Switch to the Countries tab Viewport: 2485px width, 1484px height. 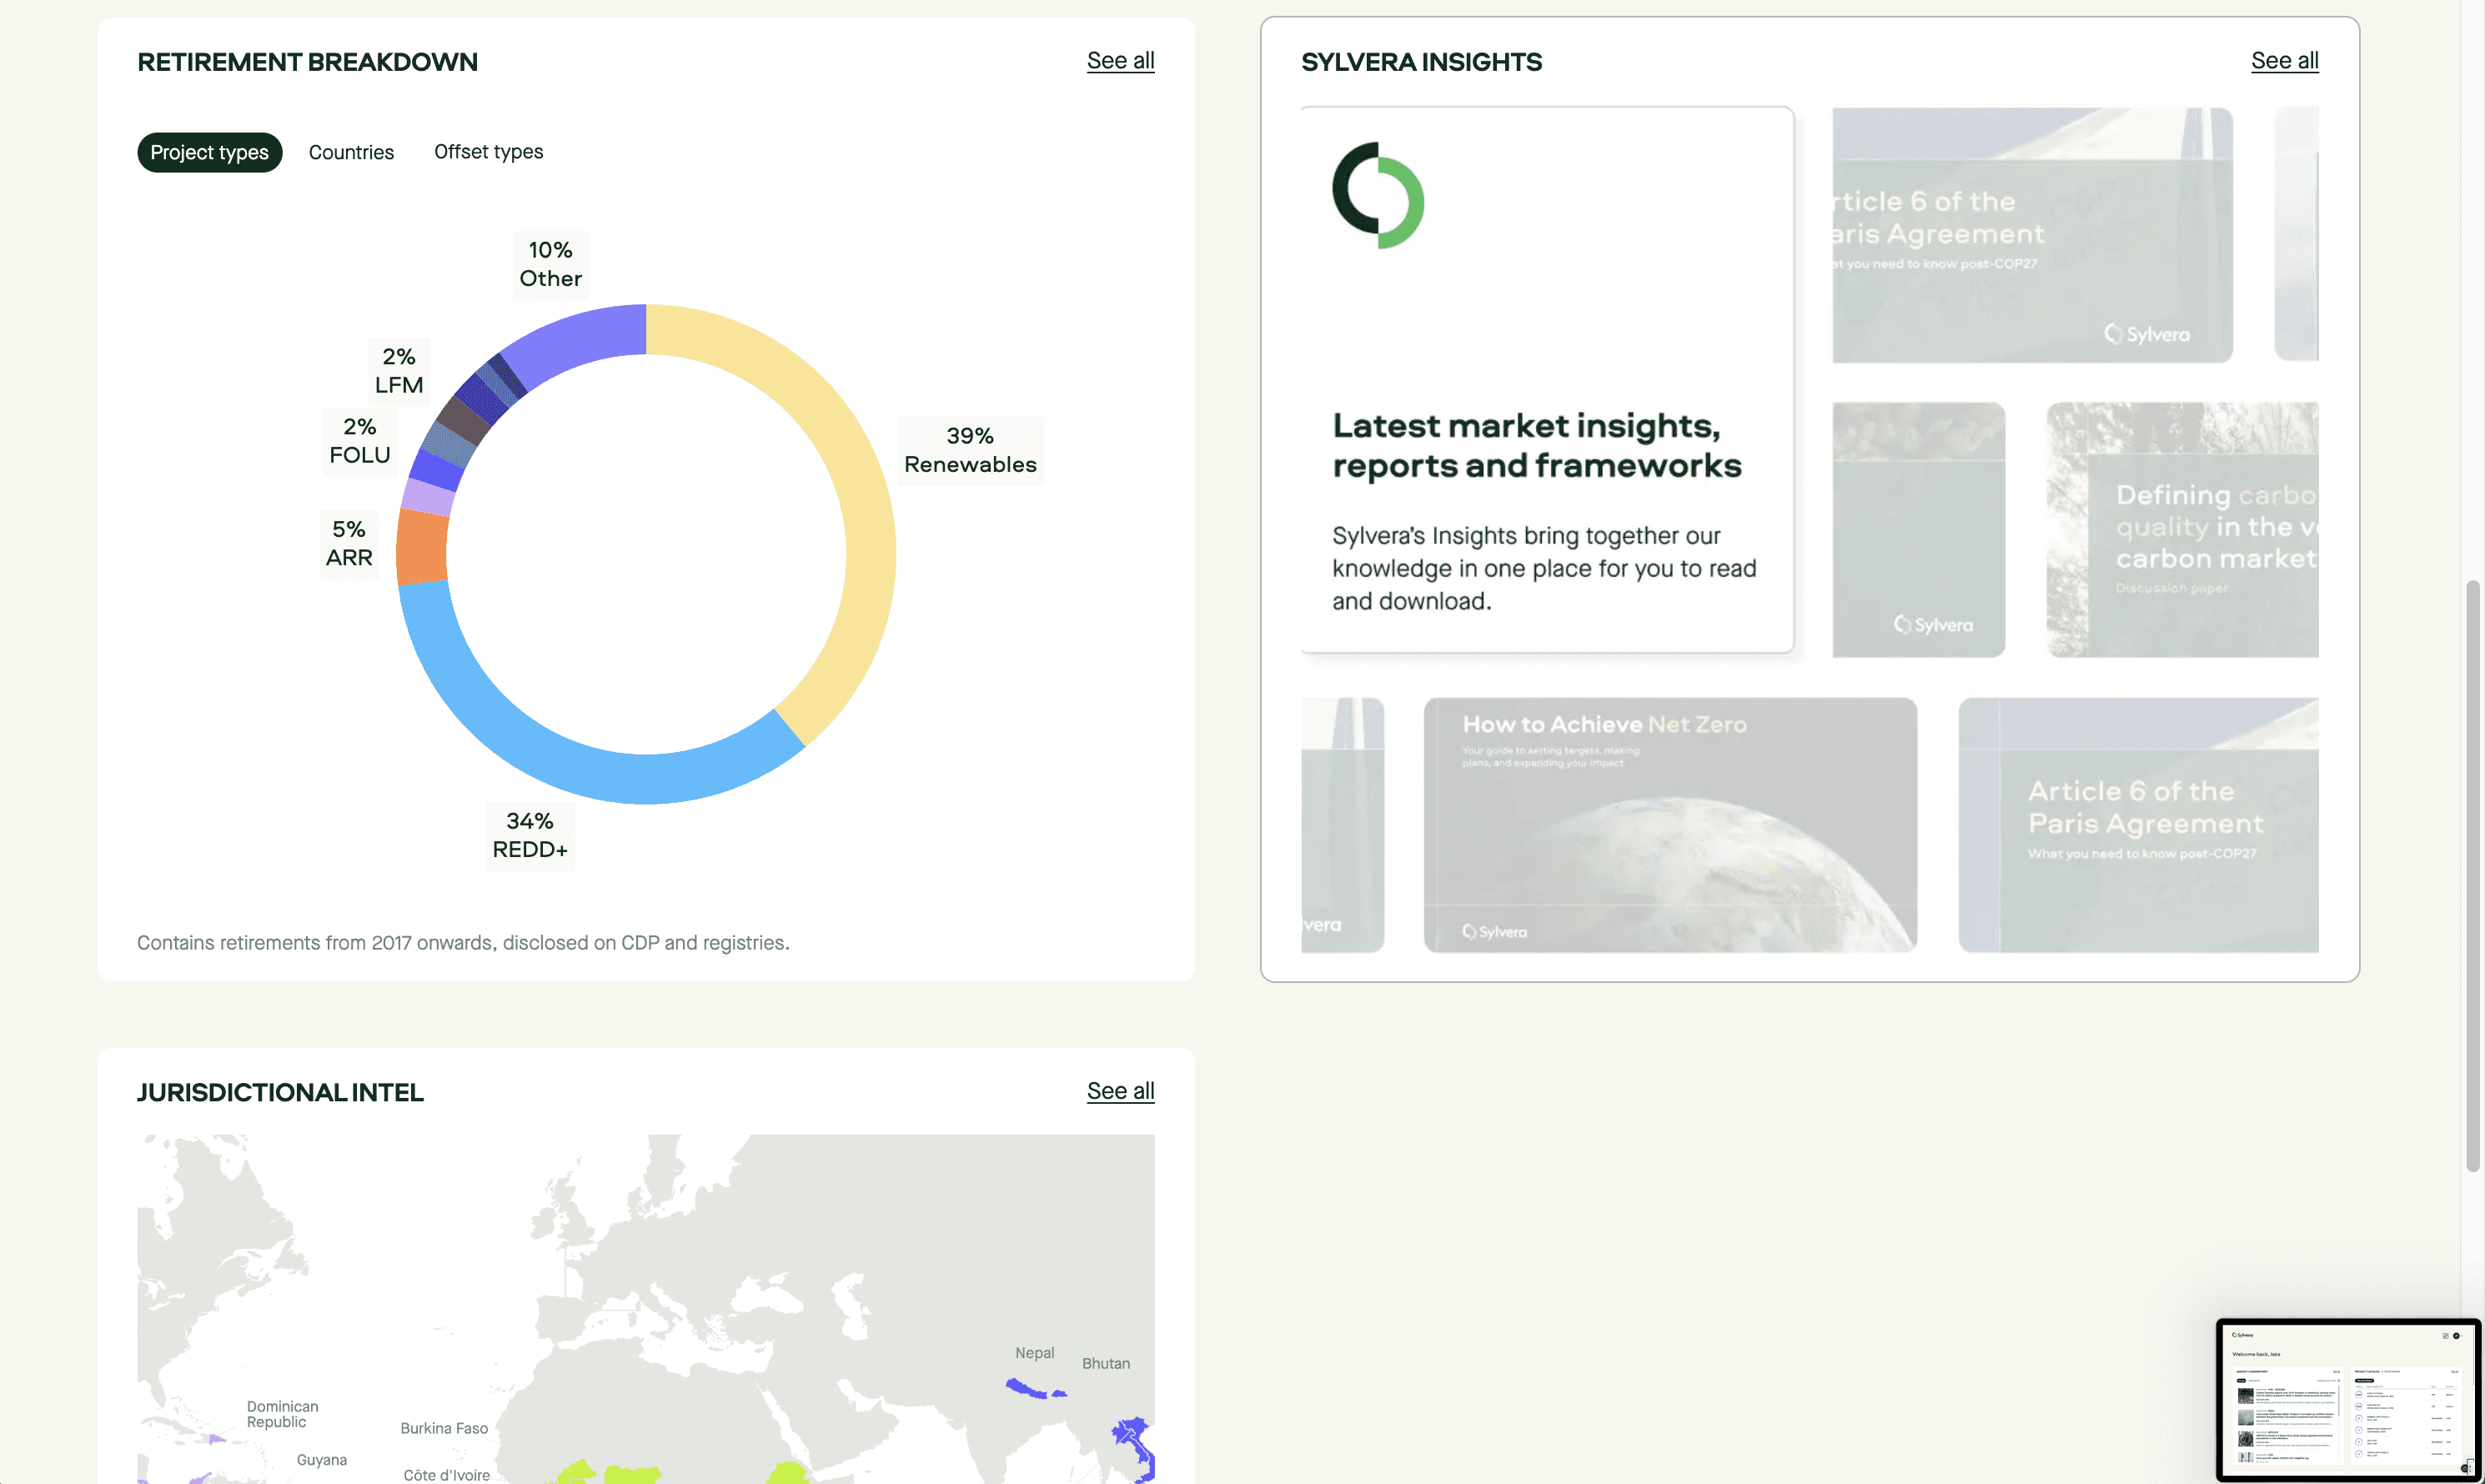pyautogui.click(x=351, y=152)
